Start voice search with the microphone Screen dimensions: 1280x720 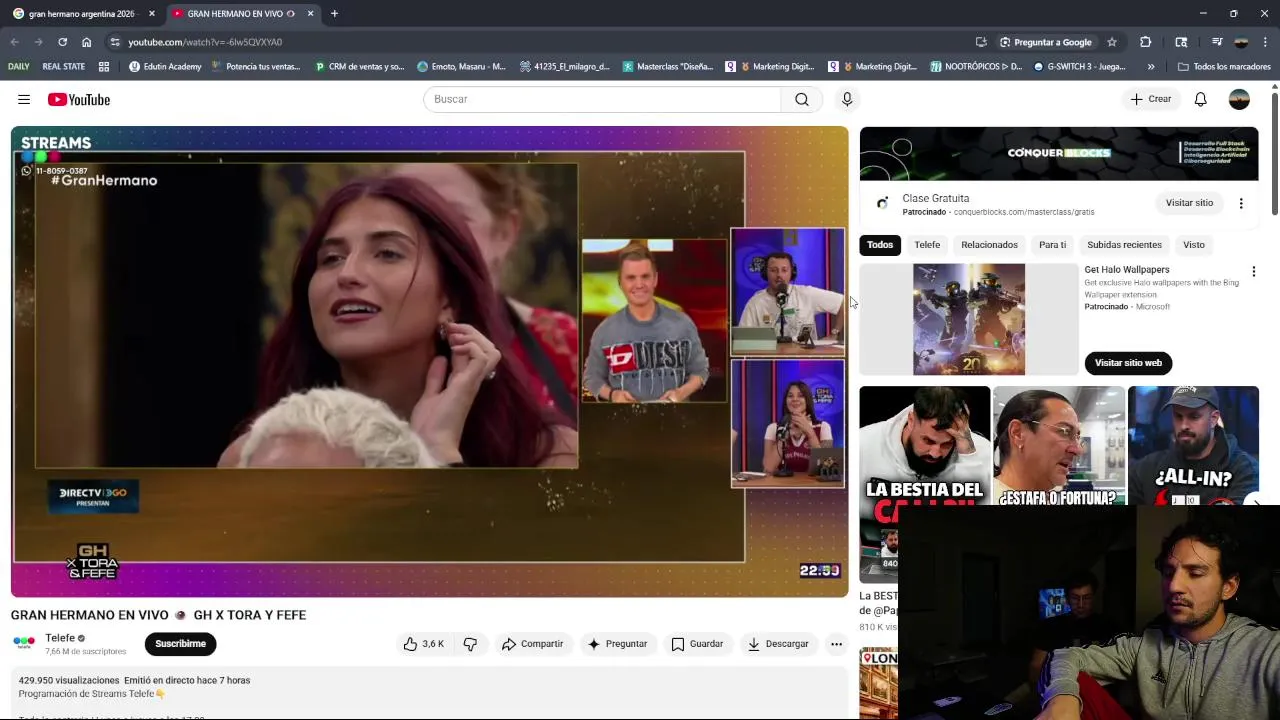point(847,99)
